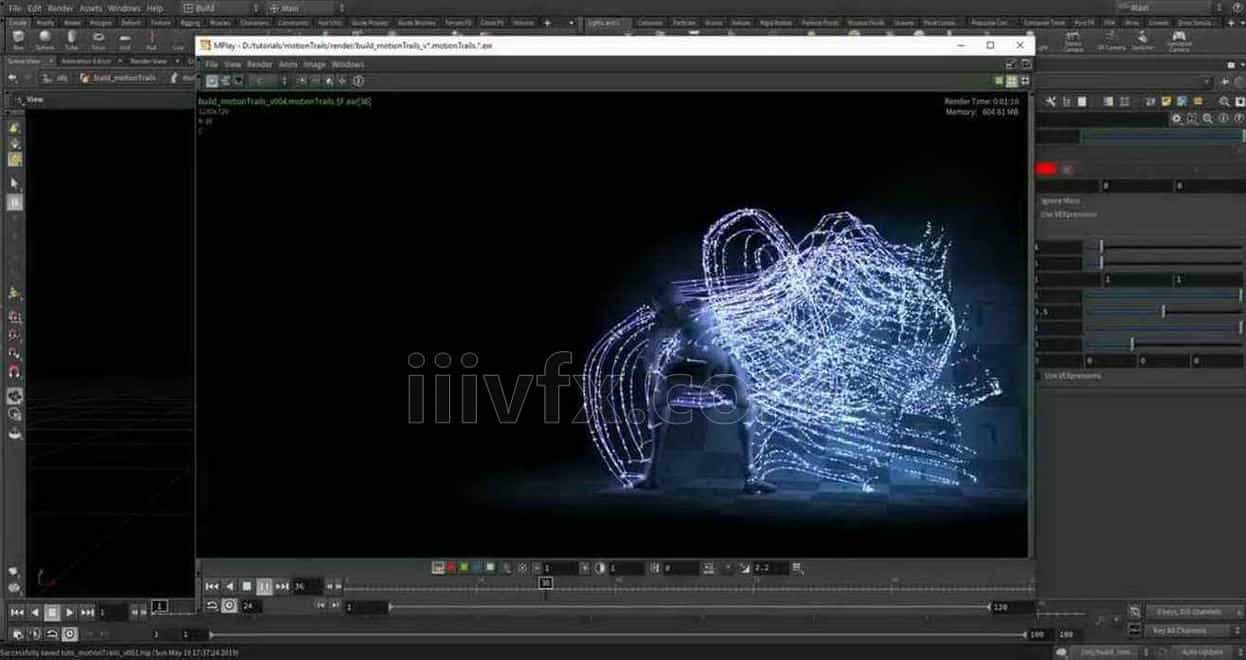Click the info circle icon in MPlay toolbar
1246x660 pixels.
point(358,81)
